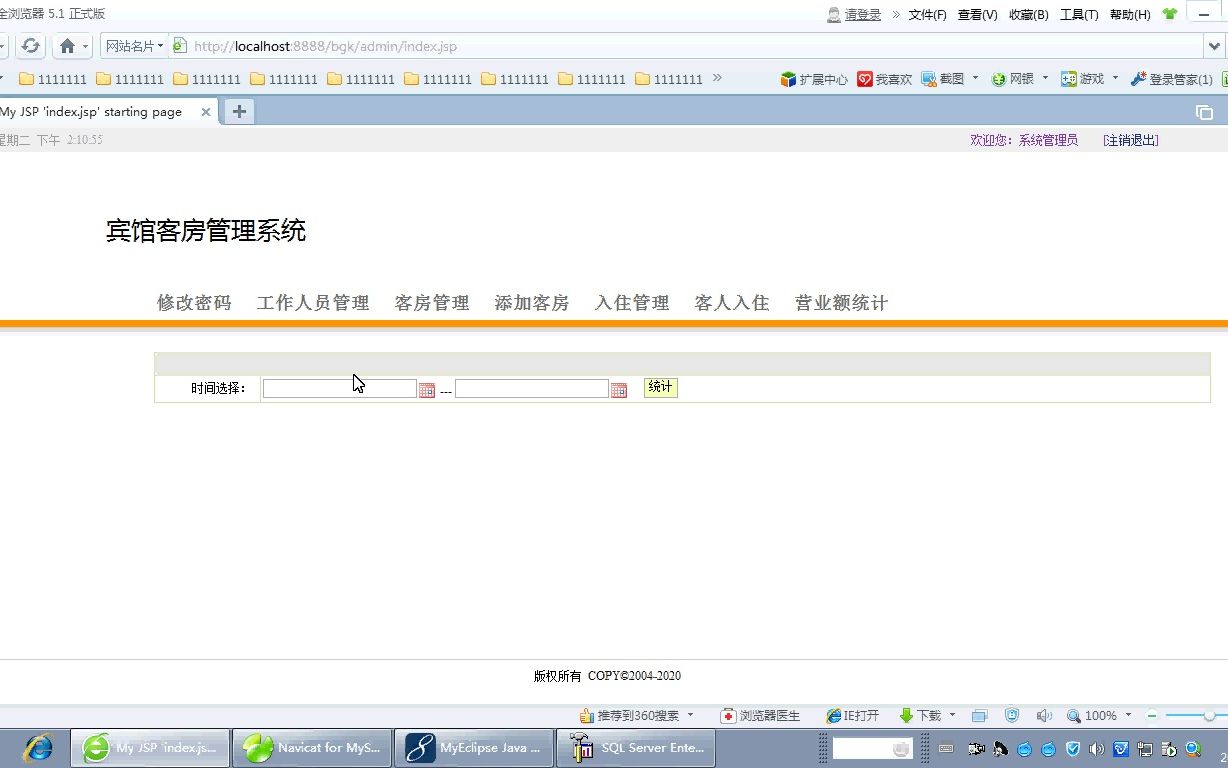Expand the 截图 dropdown arrow
Viewport: 1228px width, 768px height.
976,78
